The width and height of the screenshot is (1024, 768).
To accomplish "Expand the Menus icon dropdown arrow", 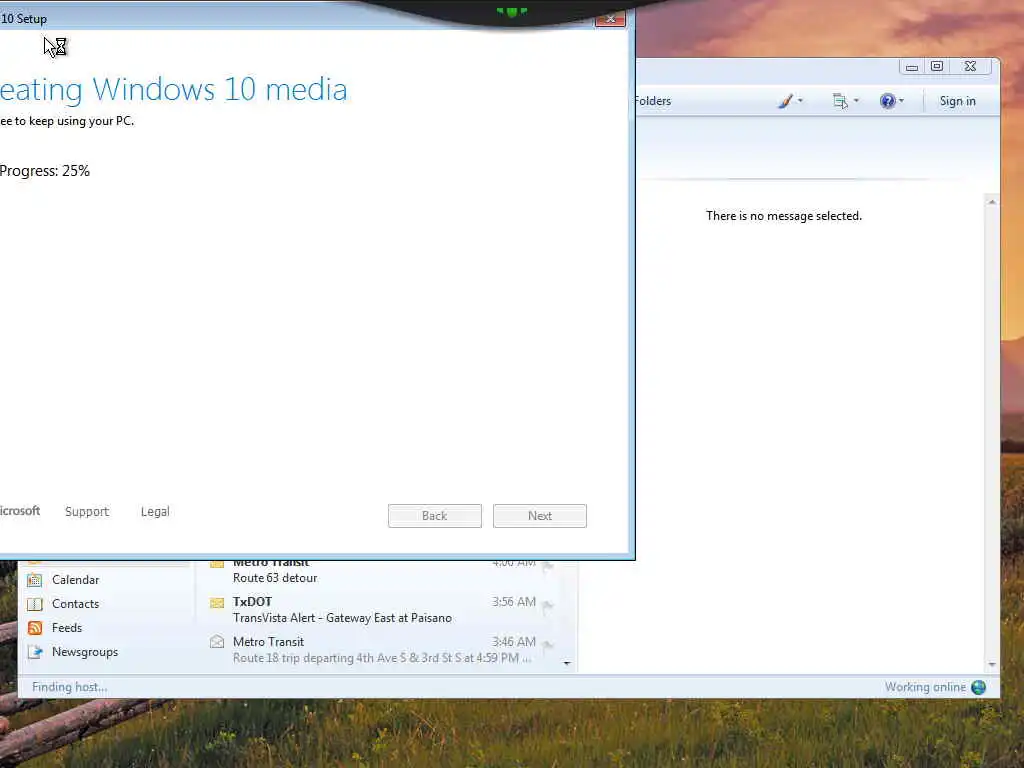I will click(x=856, y=101).
